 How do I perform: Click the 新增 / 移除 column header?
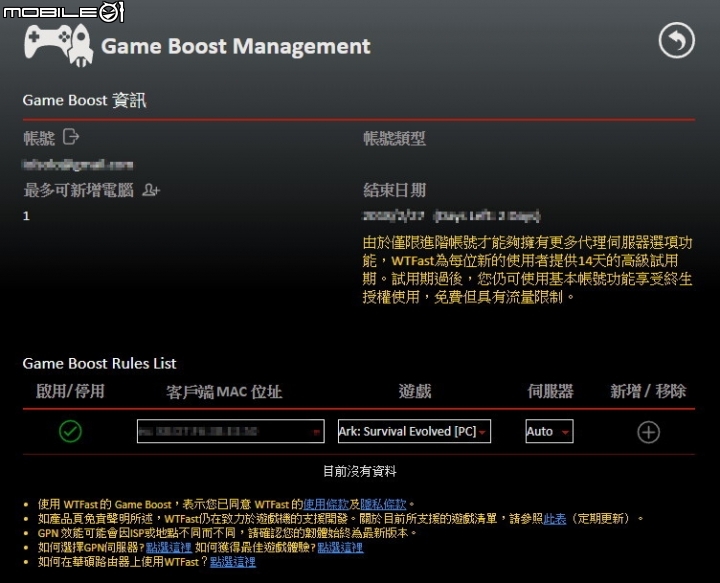[648, 392]
